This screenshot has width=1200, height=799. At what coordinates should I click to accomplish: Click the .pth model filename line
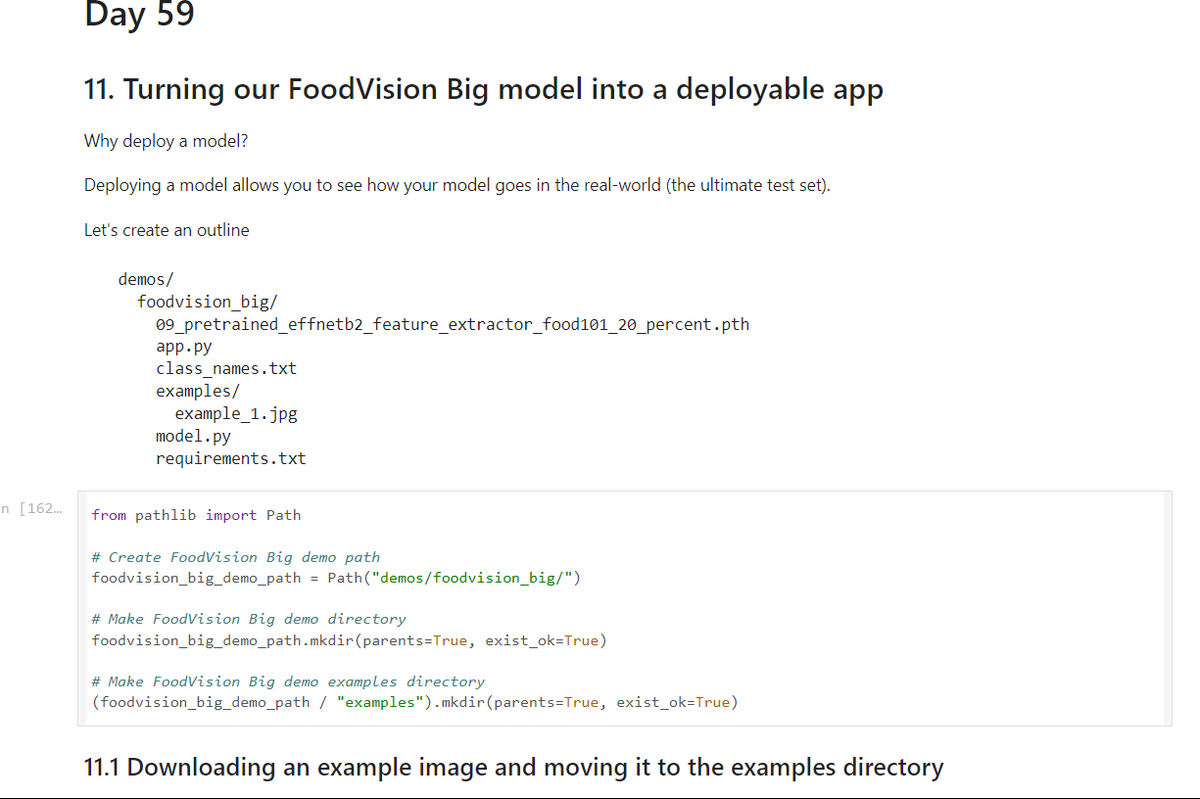tap(452, 324)
